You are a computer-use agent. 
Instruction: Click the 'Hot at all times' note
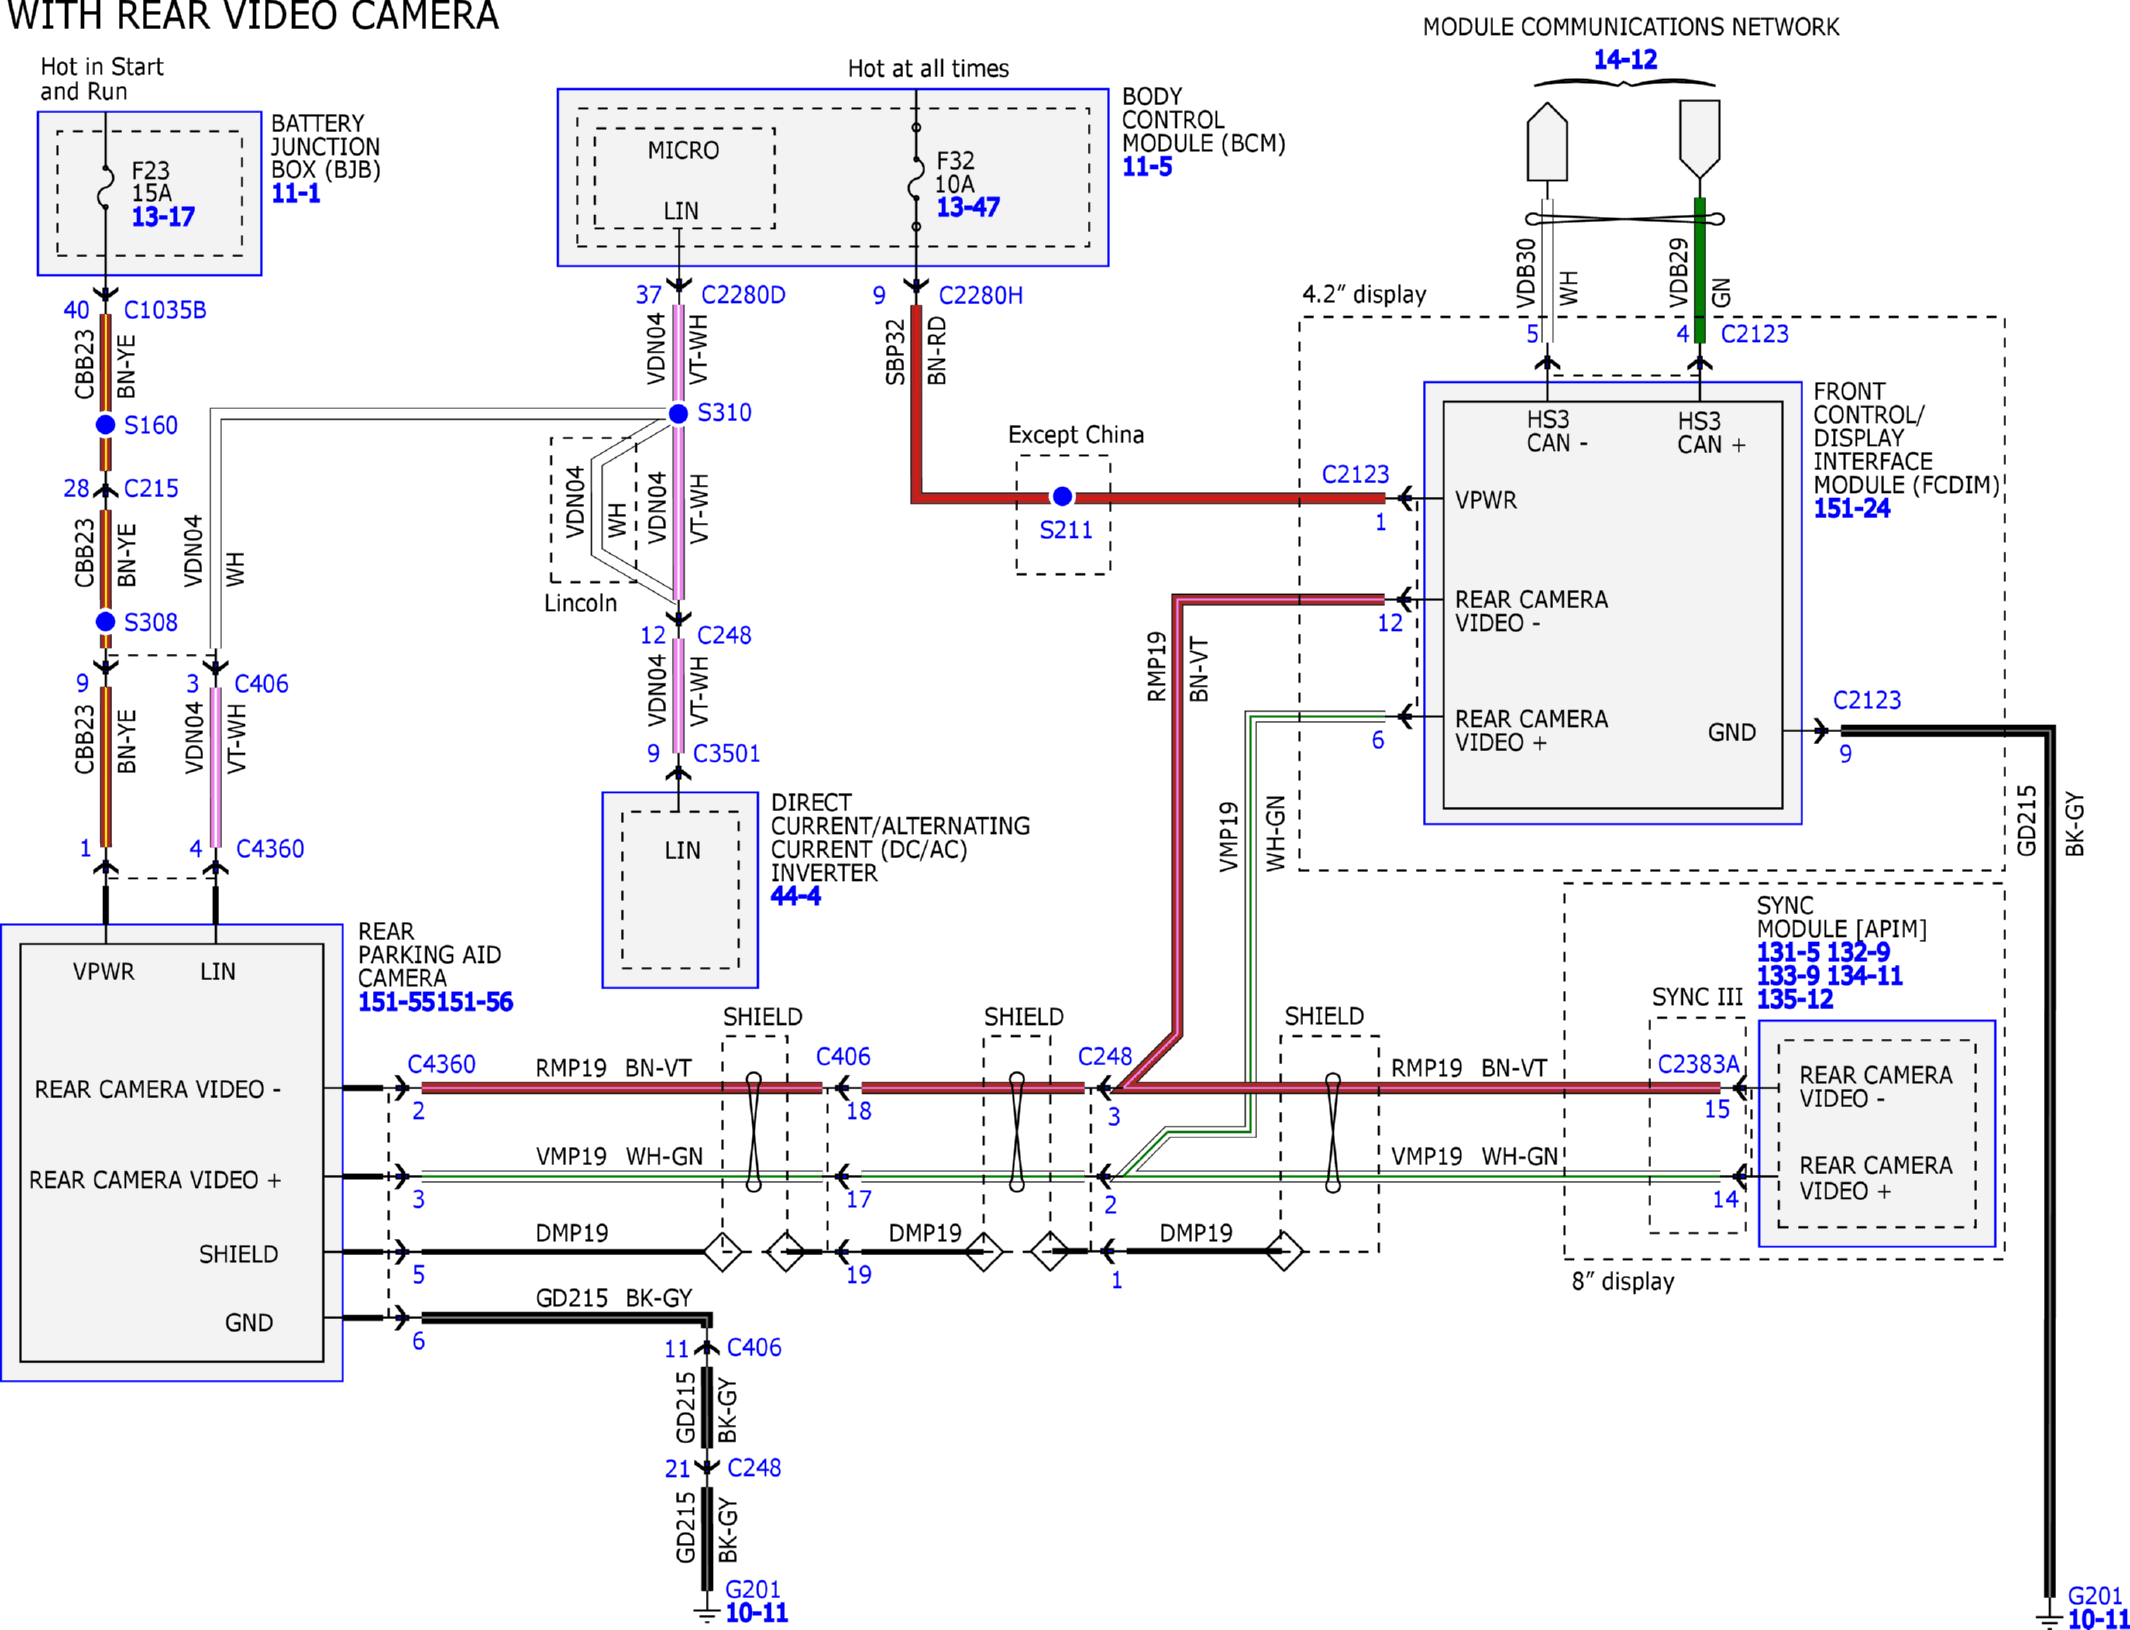pyautogui.click(x=928, y=68)
